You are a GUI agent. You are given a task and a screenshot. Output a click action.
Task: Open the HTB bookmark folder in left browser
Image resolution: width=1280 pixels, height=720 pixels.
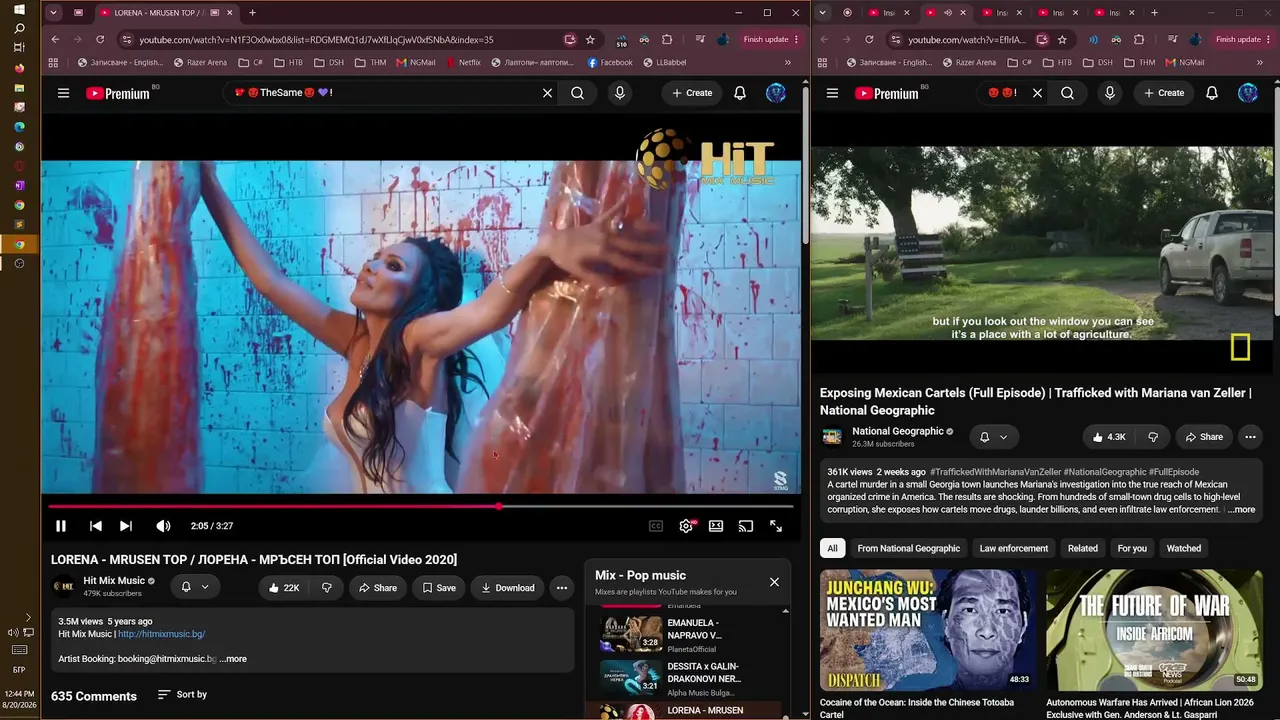[x=287, y=62]
